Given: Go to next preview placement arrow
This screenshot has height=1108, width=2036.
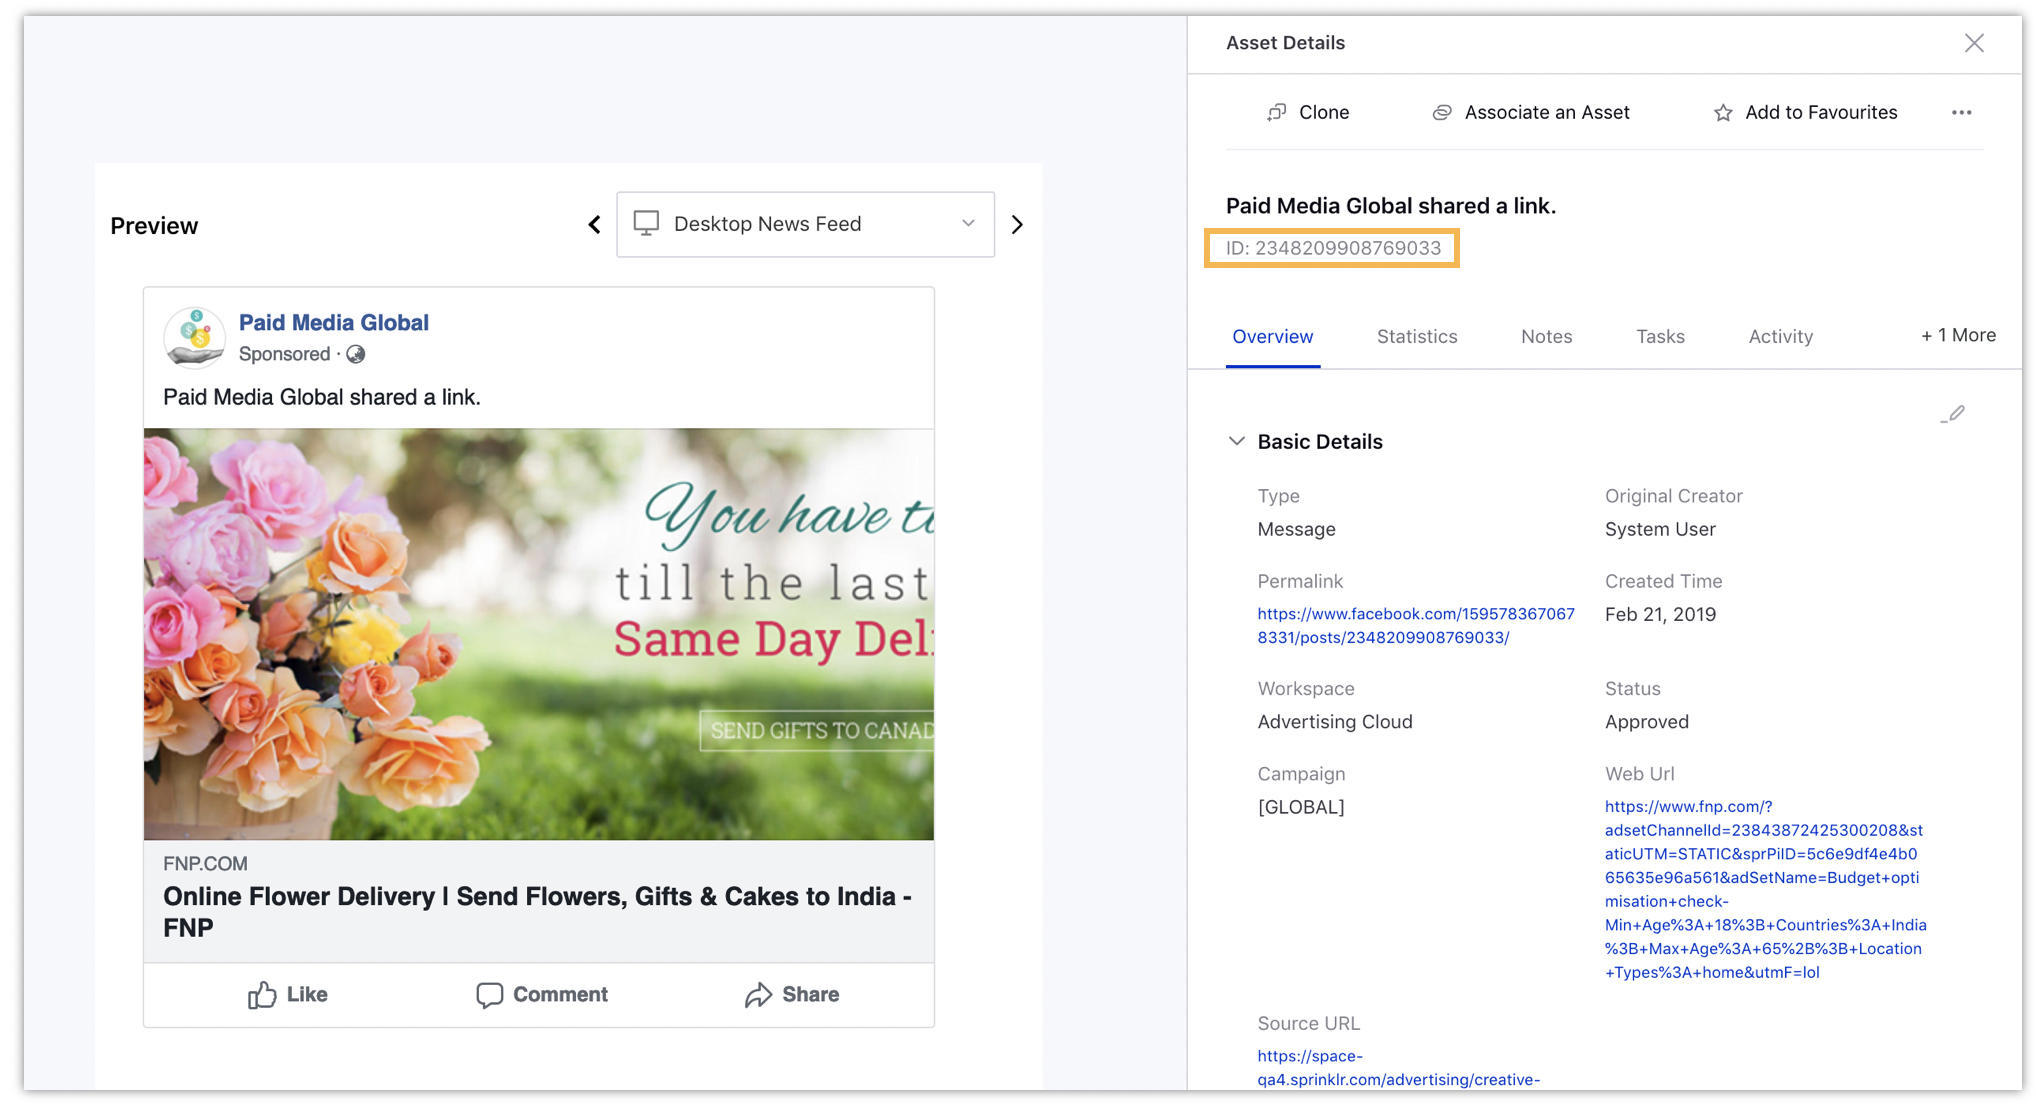Looking at the screenshot, I should click(x=1017, y=224).
